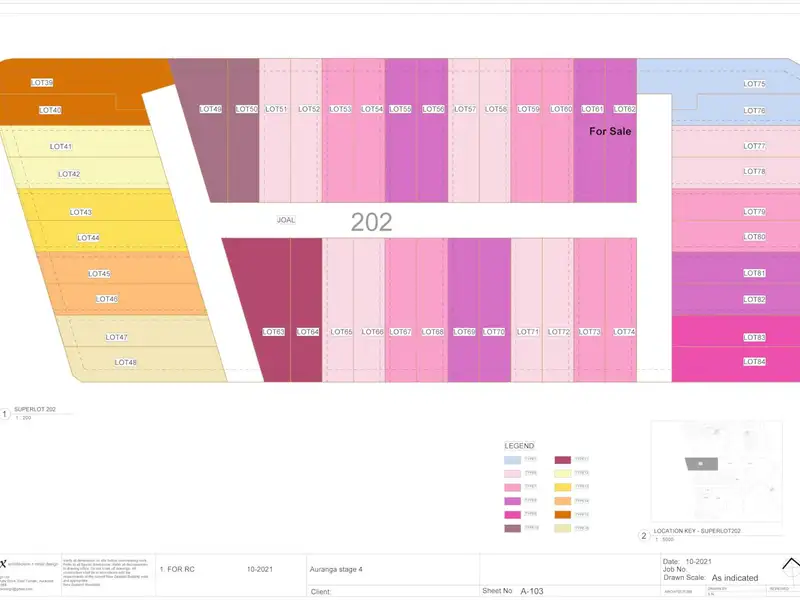Select the dark orange legend swatch

[562, 514]
